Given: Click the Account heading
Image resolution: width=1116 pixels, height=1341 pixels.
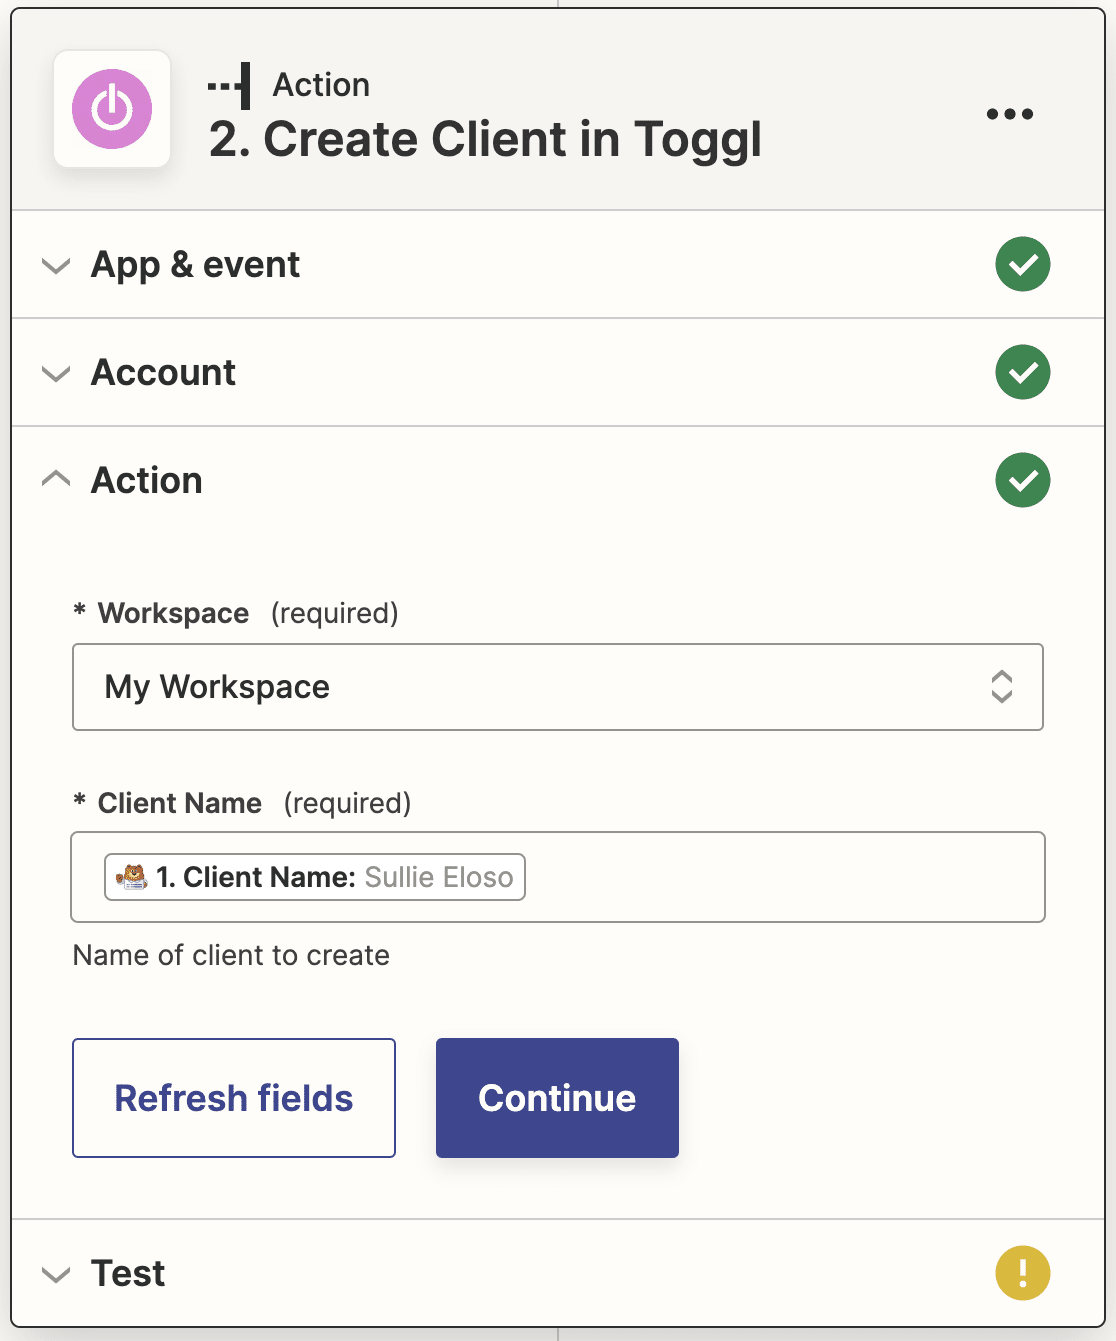Looking at the screenshot, I should click(x=164, y=372).
